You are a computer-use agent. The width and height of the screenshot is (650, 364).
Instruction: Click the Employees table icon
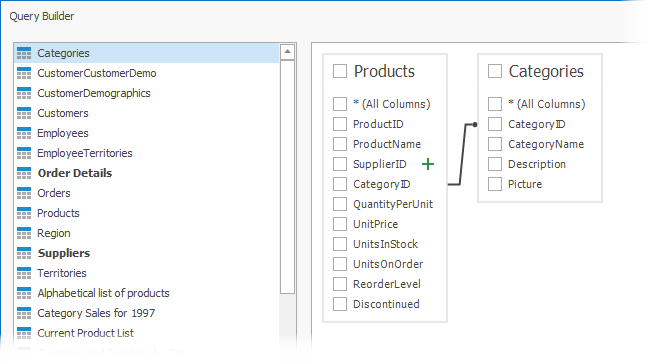coord(24,133)
